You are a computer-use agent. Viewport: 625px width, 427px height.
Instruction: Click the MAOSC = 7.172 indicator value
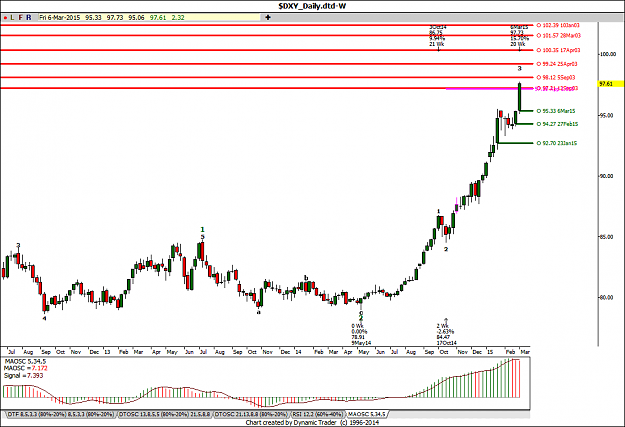(x=26, y=368)
